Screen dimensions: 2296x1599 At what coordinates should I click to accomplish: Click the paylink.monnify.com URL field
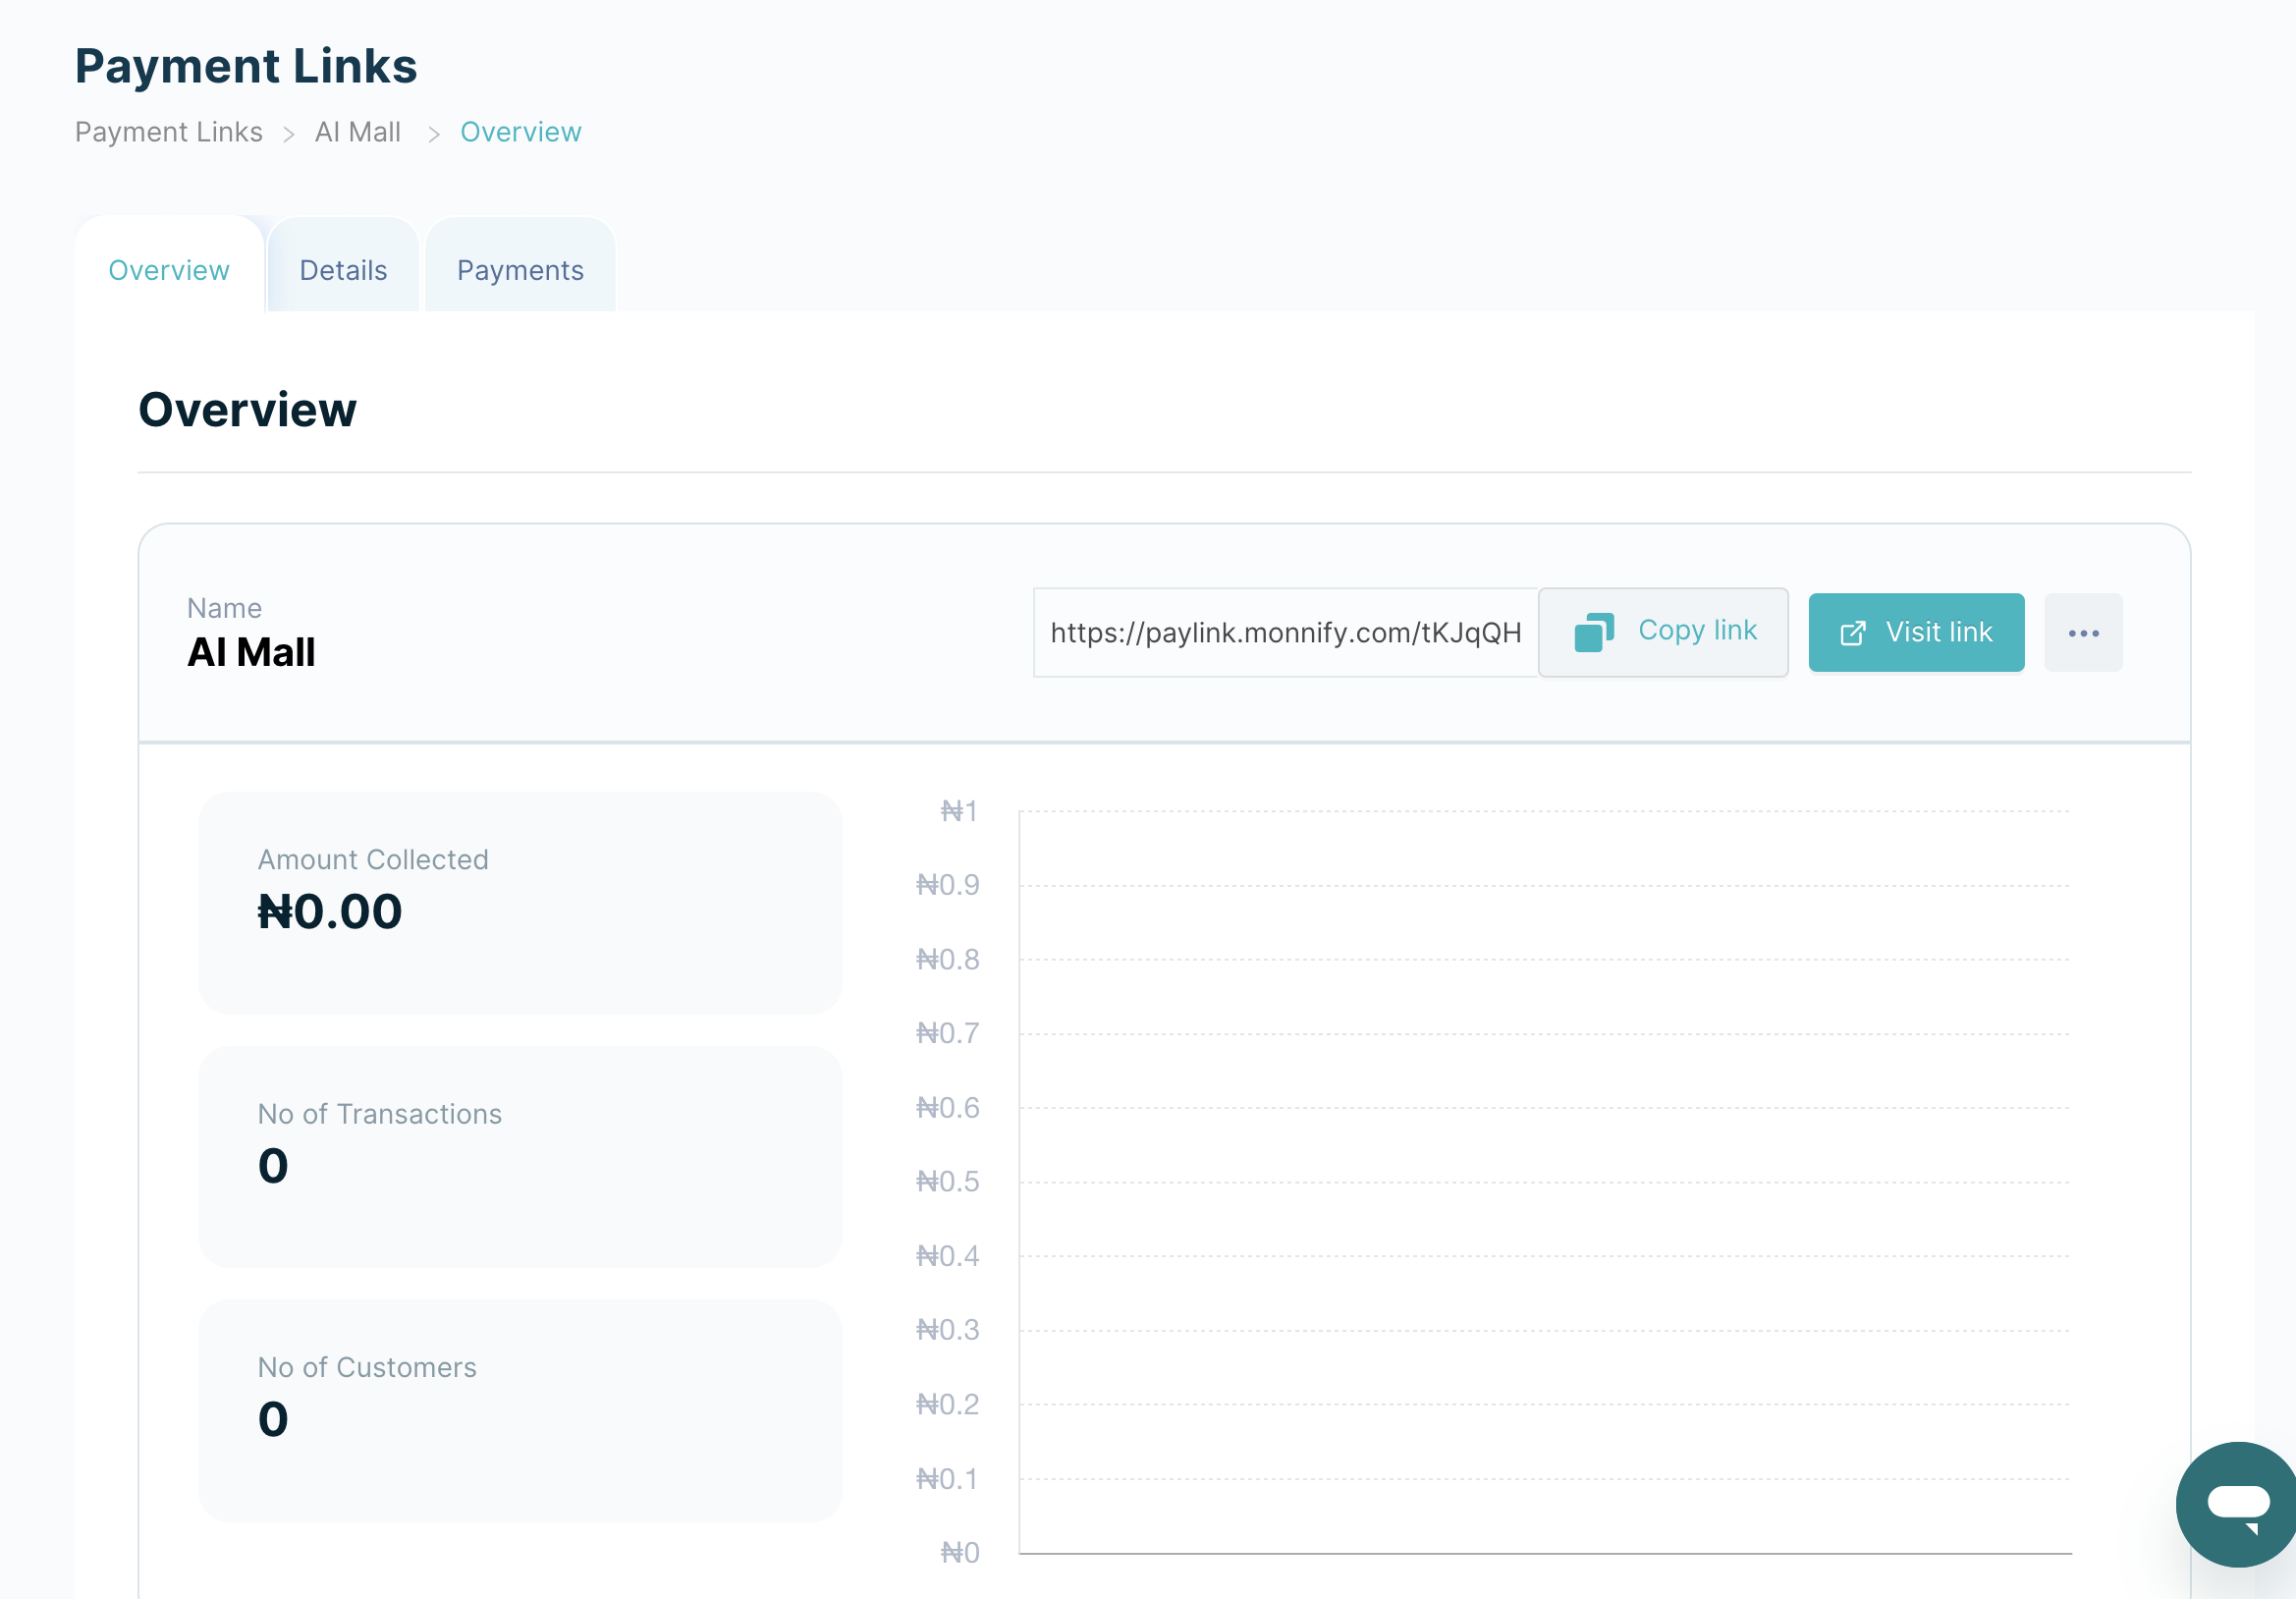tap(1285, 633)
